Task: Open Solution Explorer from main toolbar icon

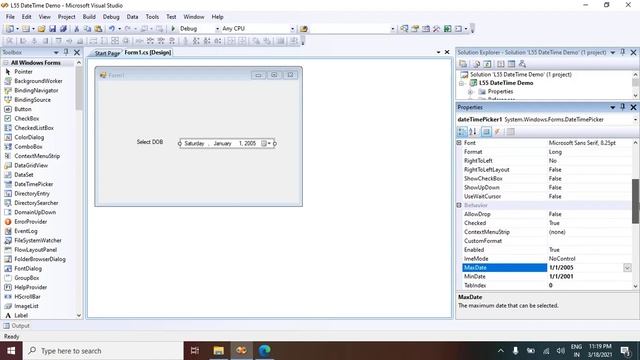Action: click(404, 29)
